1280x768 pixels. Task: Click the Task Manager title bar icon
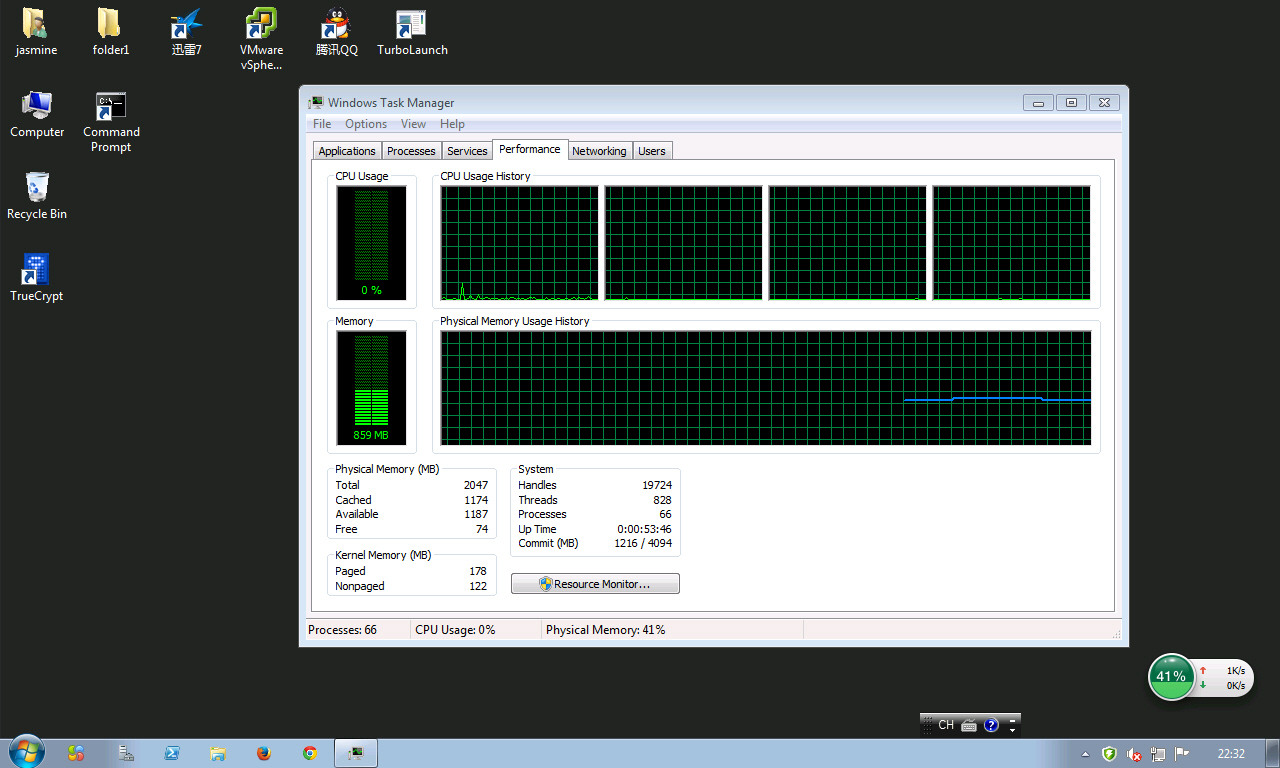pos(316,102)
